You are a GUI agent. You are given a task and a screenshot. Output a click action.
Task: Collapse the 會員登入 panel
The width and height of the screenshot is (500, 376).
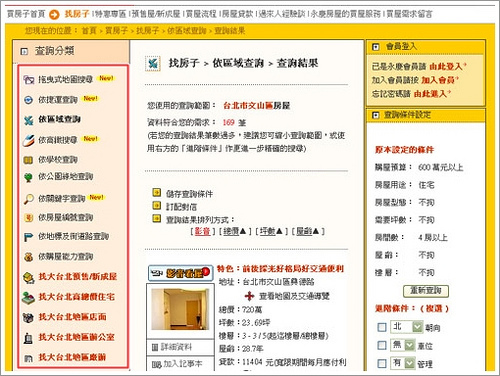click(376, 47)
